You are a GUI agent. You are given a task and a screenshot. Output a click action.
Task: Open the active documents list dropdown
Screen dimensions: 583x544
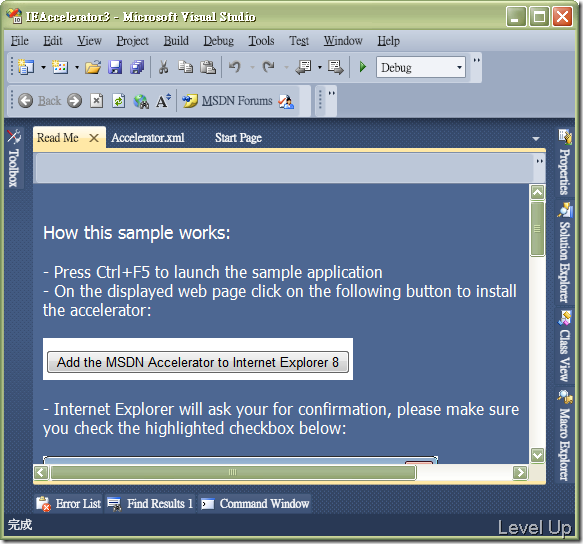click(x=536, y=139)
